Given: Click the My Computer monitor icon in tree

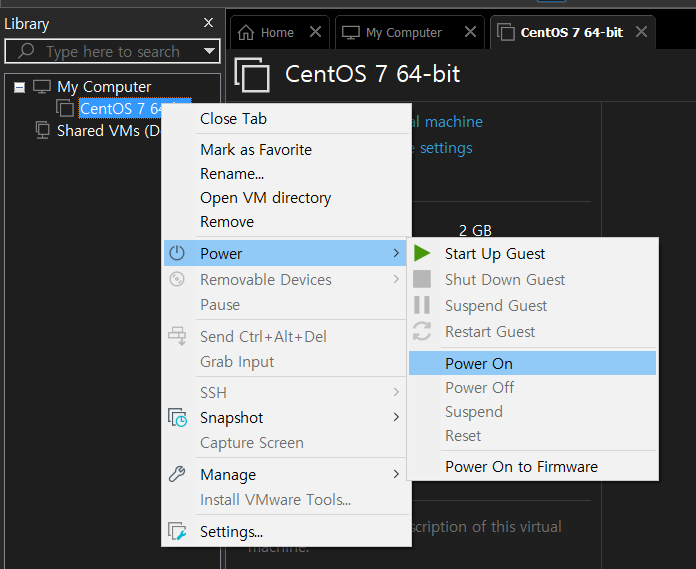Looking at the screenshot, I should [42, 87].
